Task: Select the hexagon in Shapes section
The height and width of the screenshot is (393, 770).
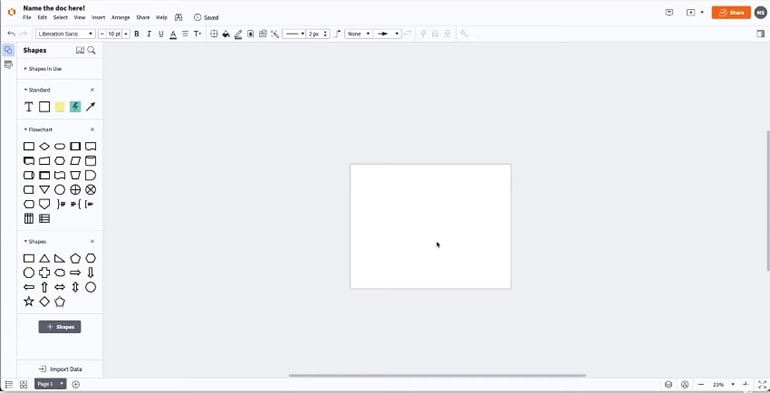Action: click(90, 258)
